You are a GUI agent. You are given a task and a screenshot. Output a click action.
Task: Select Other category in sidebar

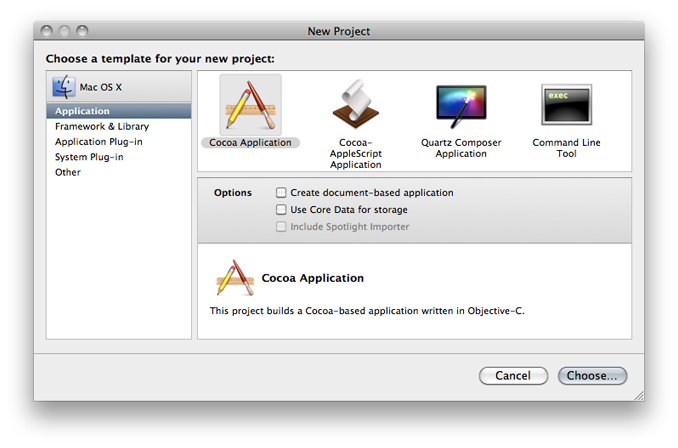(x=68, y=172)
